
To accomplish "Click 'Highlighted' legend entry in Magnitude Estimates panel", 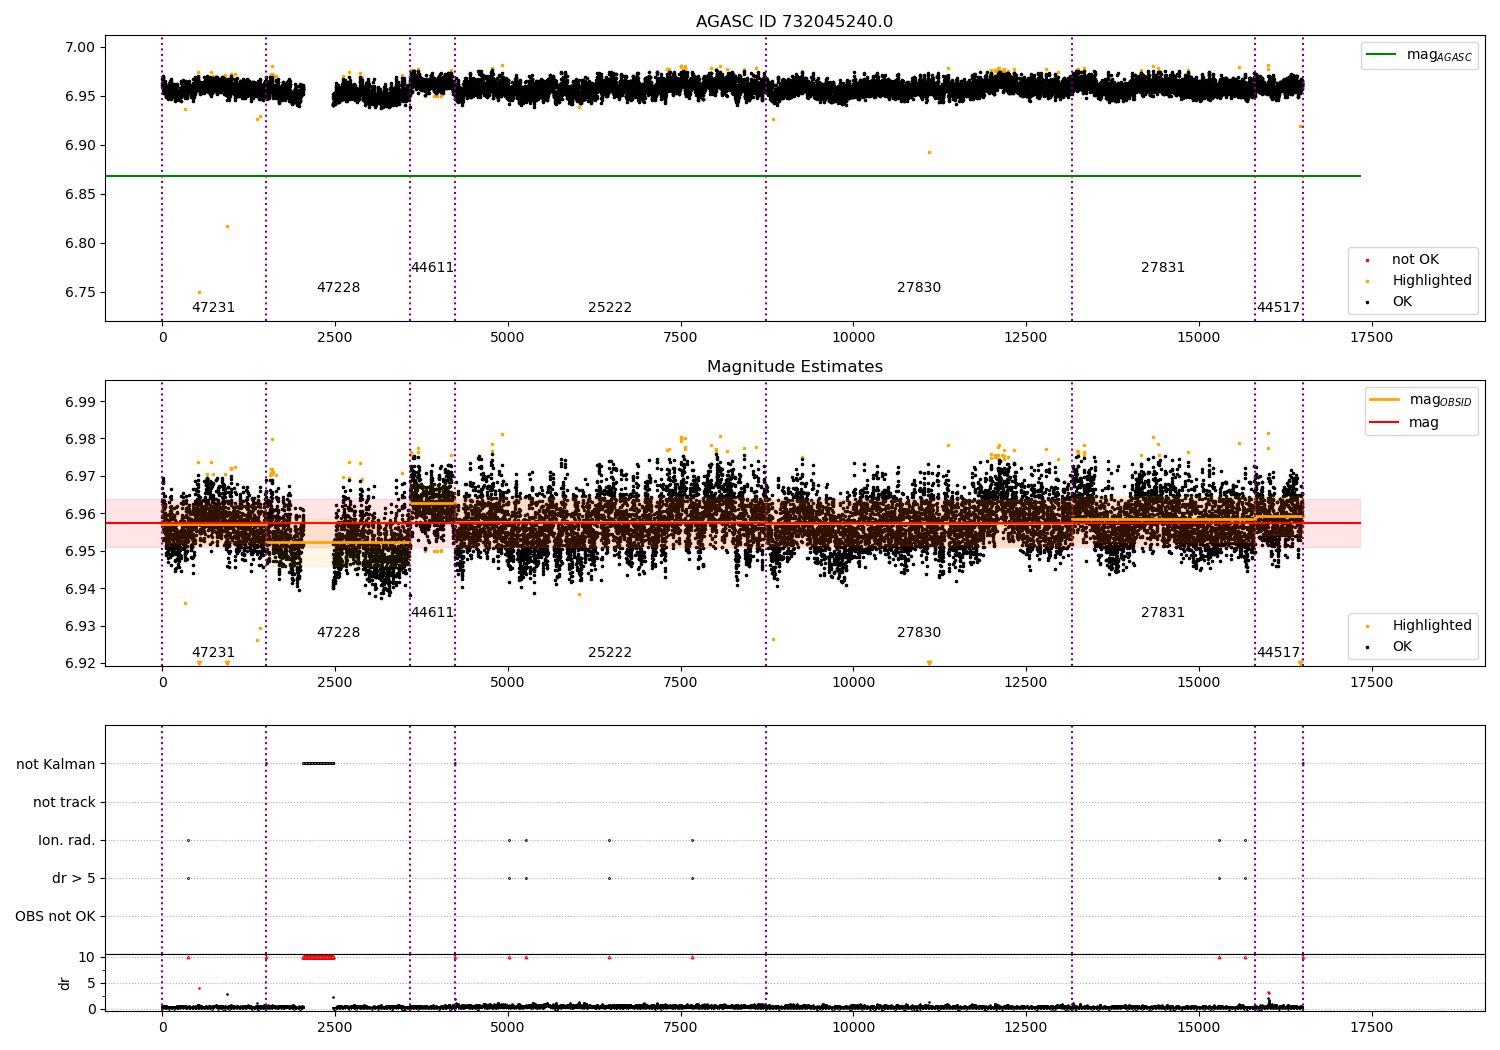I will tap(1419, 626).
